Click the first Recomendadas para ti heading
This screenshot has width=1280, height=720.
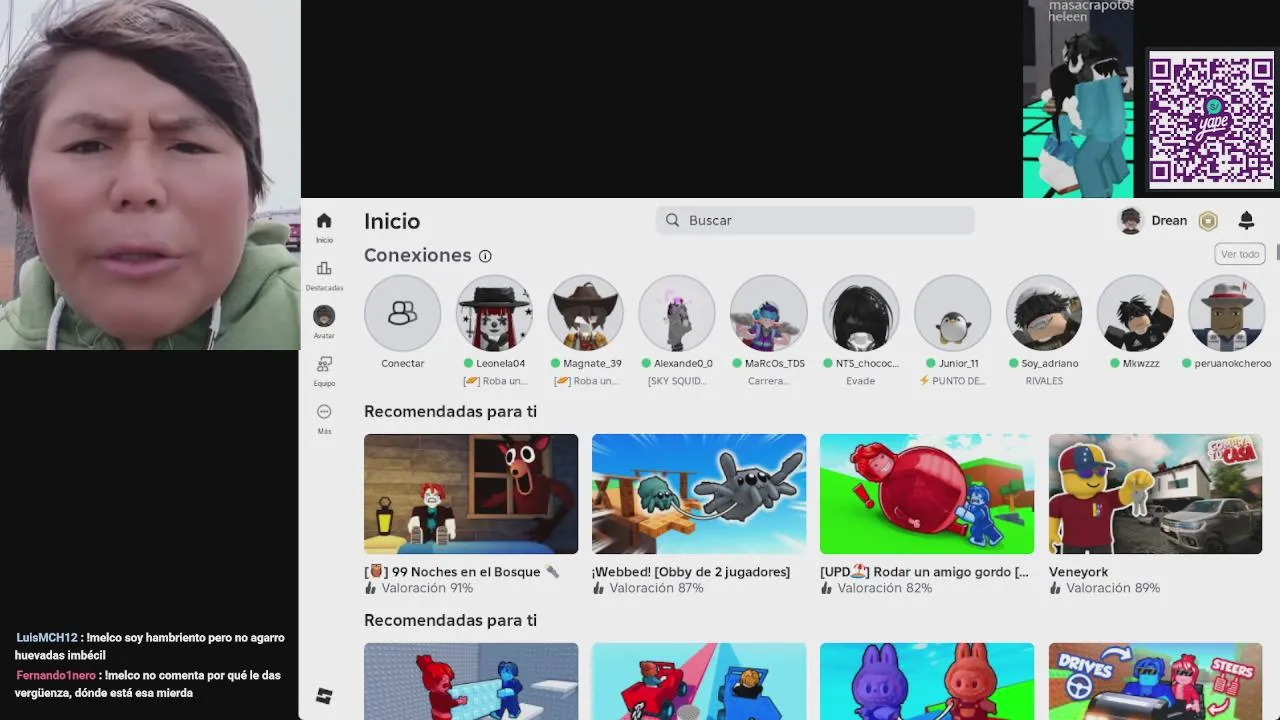point(450,411)
